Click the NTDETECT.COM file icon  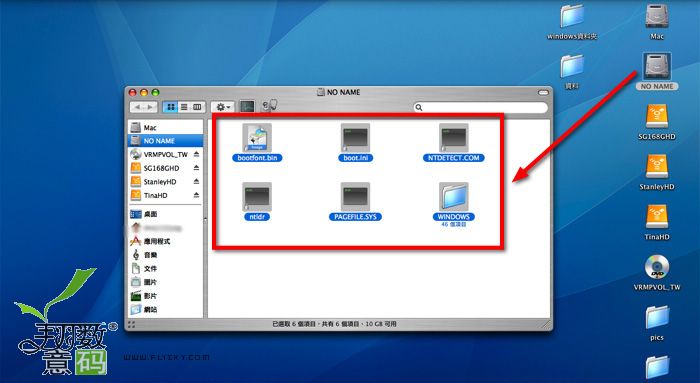(x=454, y=138)
